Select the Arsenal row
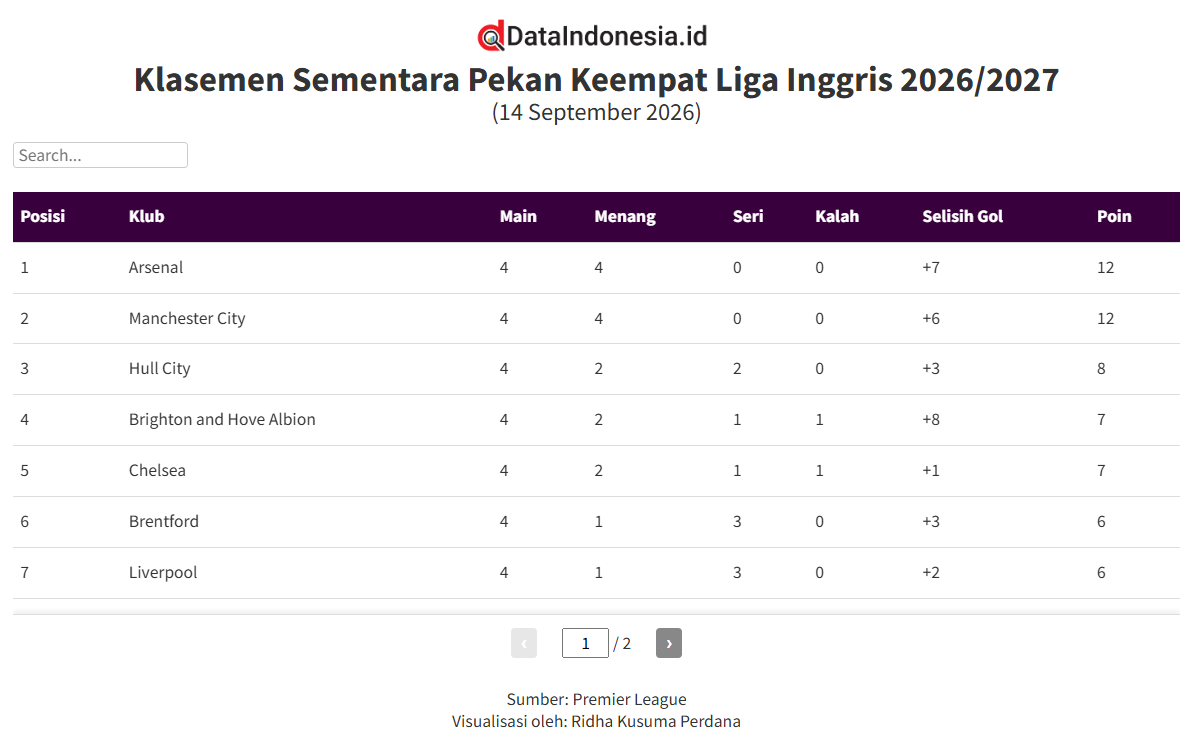The width and height of the screenshot is (1193, 745). coord(596,268)
